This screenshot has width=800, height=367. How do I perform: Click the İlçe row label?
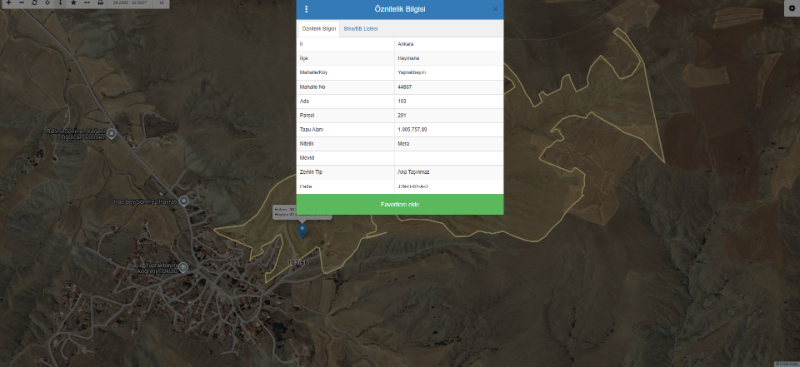304,59
